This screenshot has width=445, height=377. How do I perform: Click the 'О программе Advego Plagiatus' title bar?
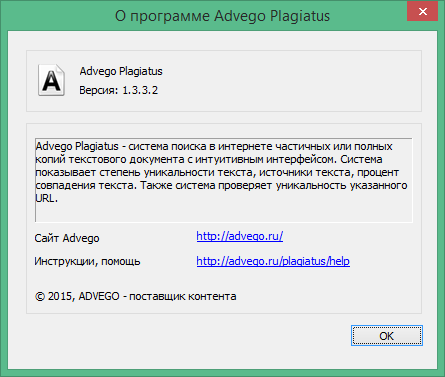pos(222,16)
